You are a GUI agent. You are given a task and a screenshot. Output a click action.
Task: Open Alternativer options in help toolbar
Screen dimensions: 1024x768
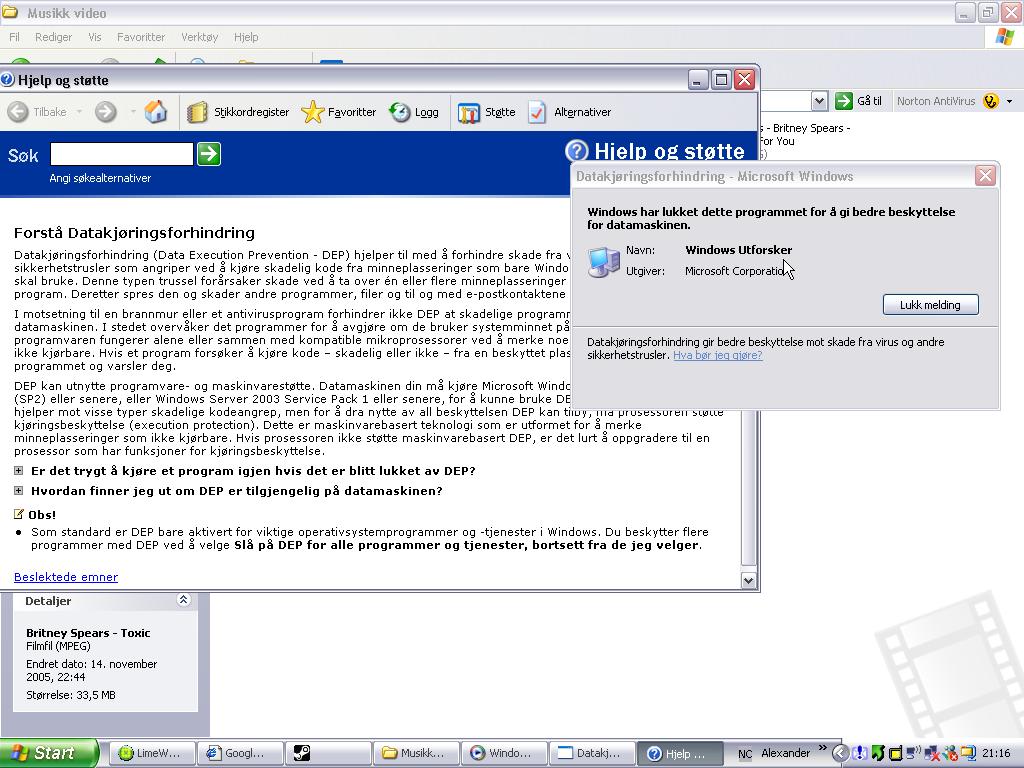coord(569,112)
